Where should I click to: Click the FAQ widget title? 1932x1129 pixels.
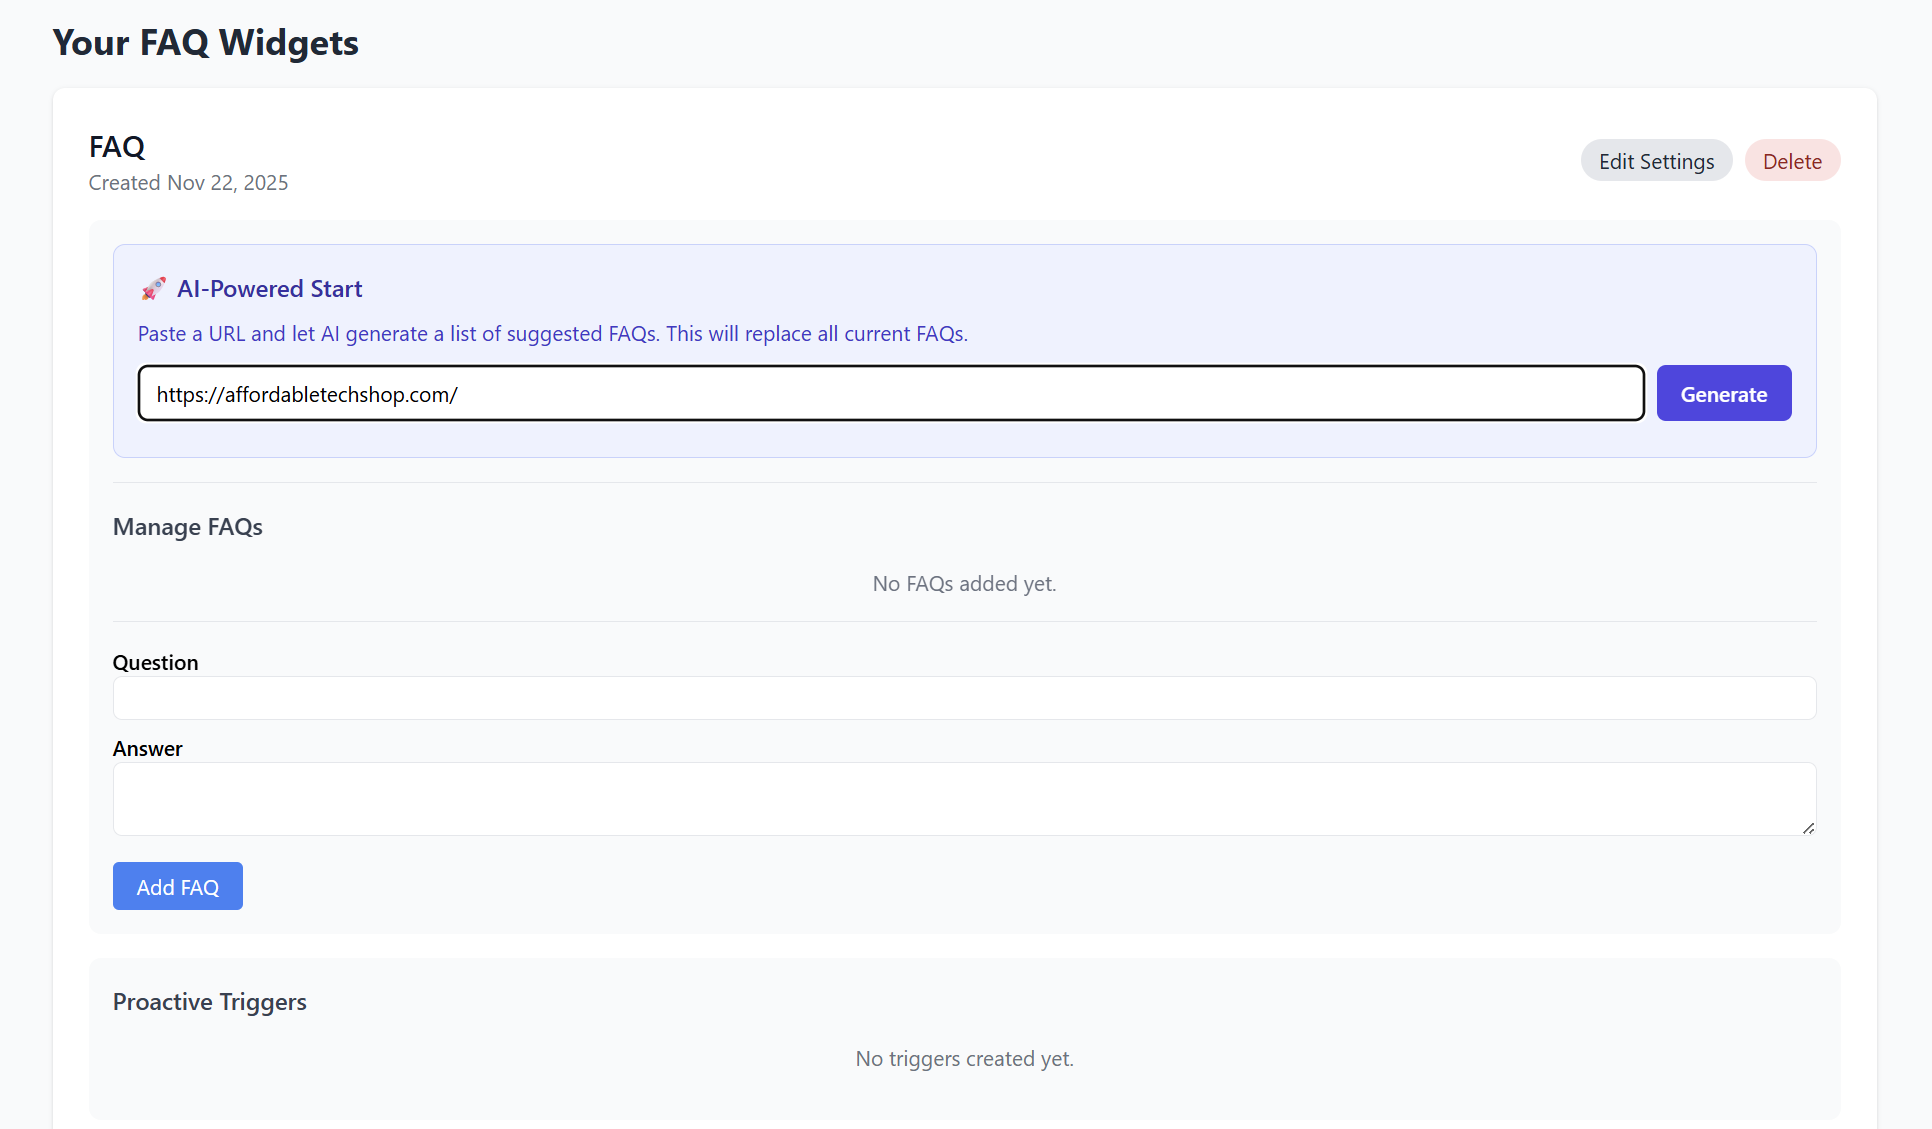pyautogui.click(x=116, y=147)
